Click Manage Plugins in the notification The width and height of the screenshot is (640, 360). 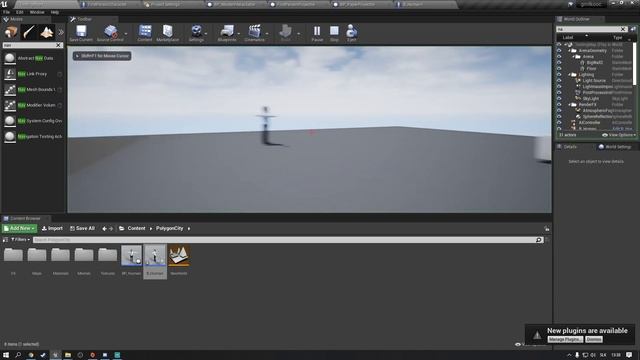[x=565, y=340]
